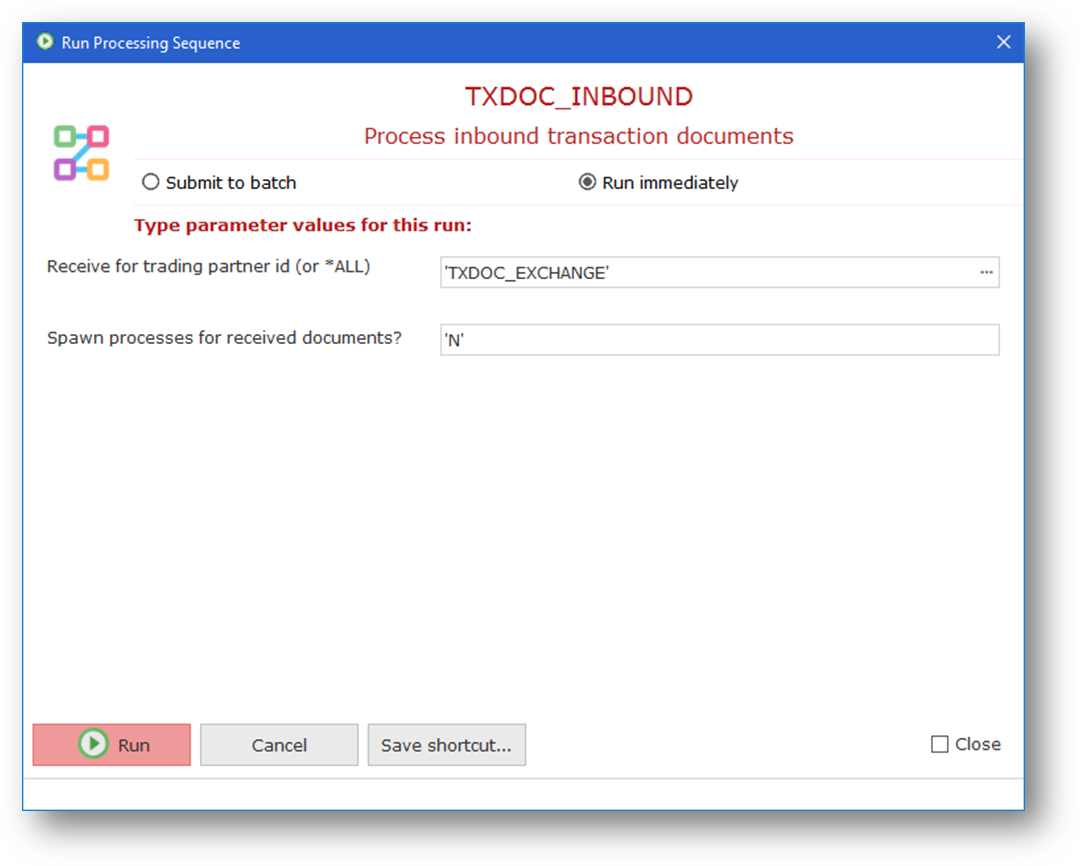The image size is (1080, 866).
Task: Click the Receive for trading partner id label
Action: point(209,267)
